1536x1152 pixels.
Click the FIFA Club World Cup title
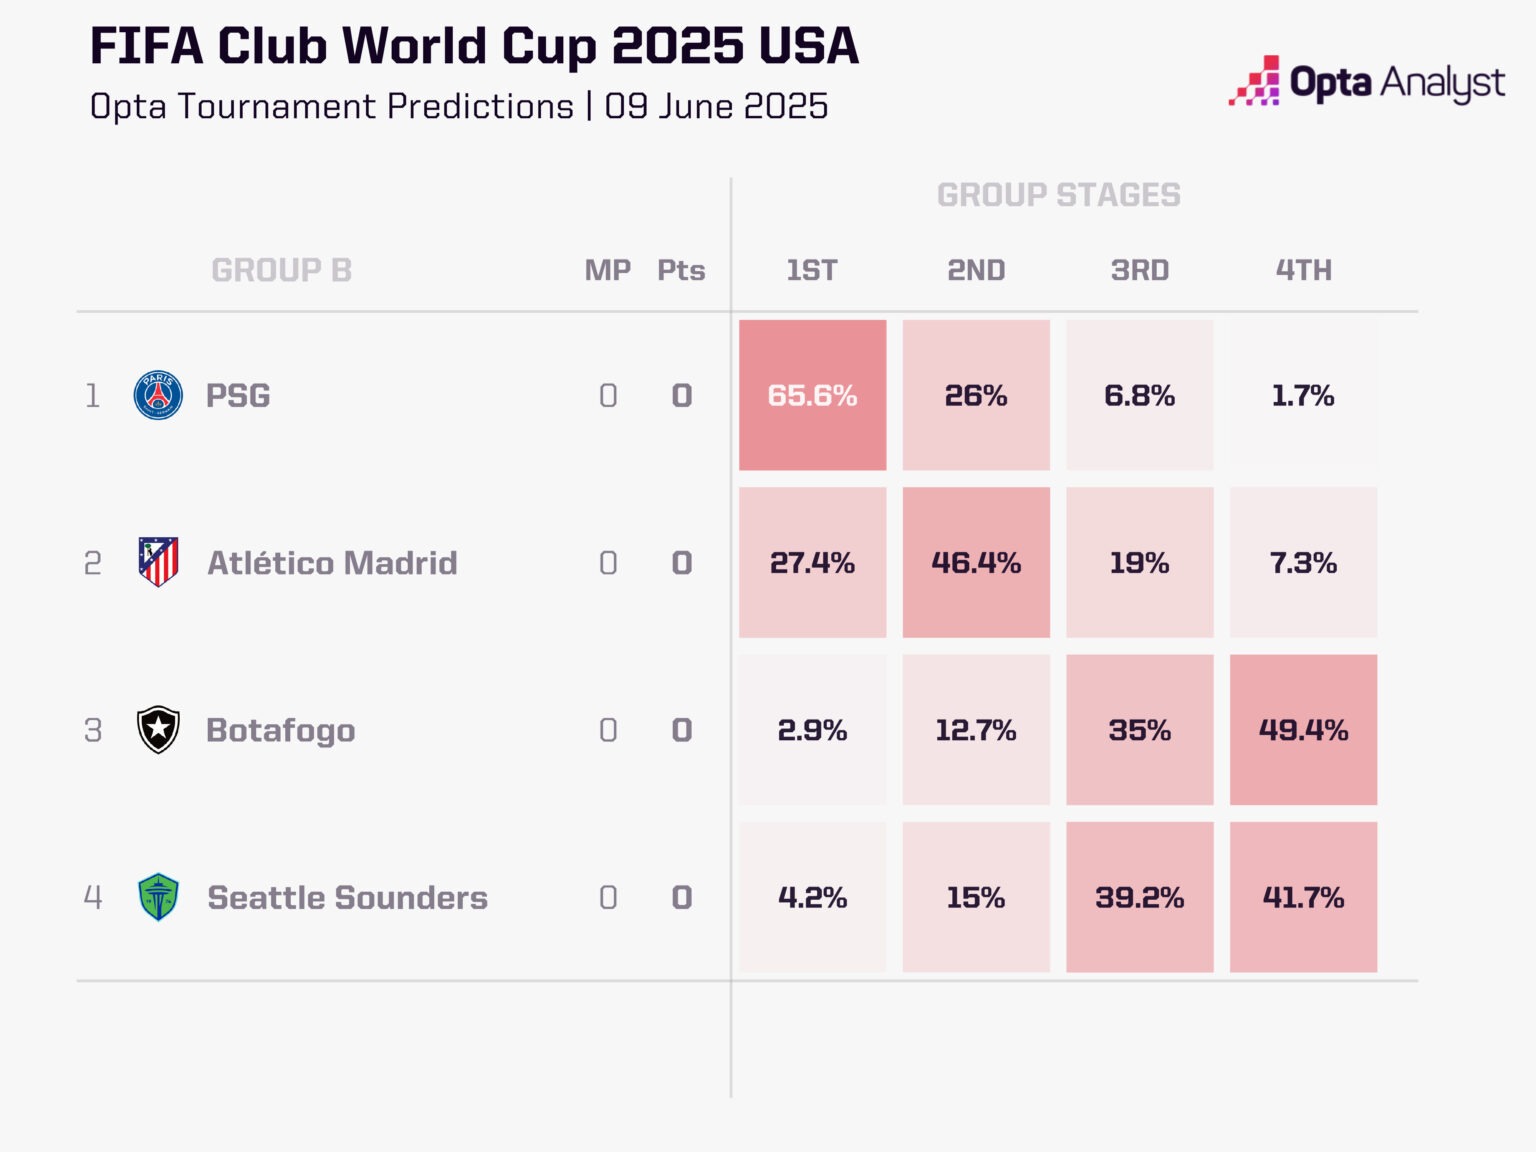[x=474, y=46]
